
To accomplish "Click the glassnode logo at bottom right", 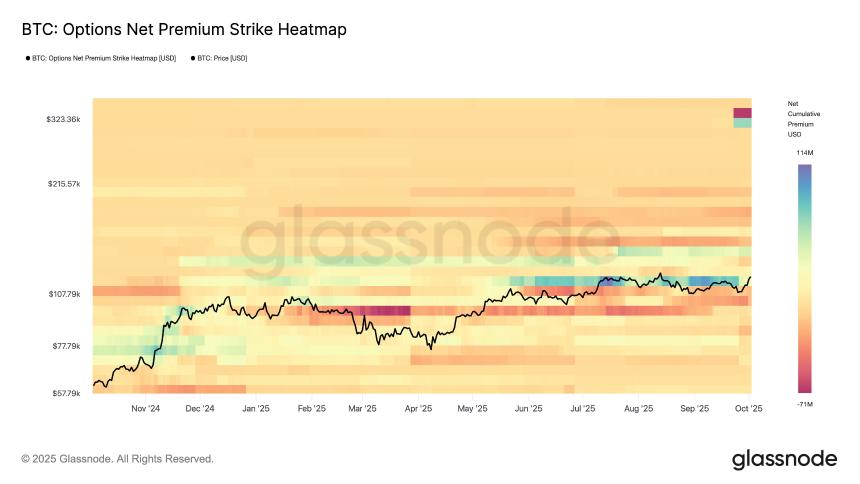I will (x=784, y=459).
